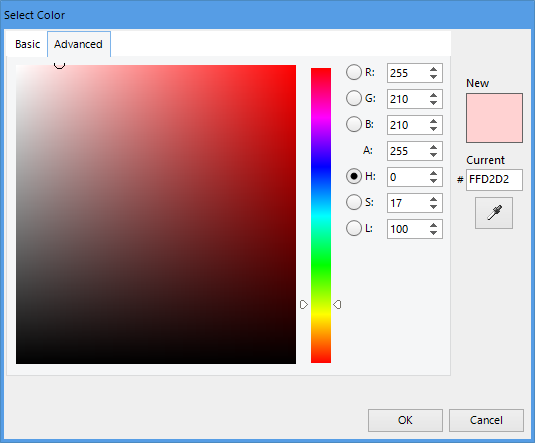Increase the H hue value up arrow
535x443 pixels.
[x=433, y=173]
